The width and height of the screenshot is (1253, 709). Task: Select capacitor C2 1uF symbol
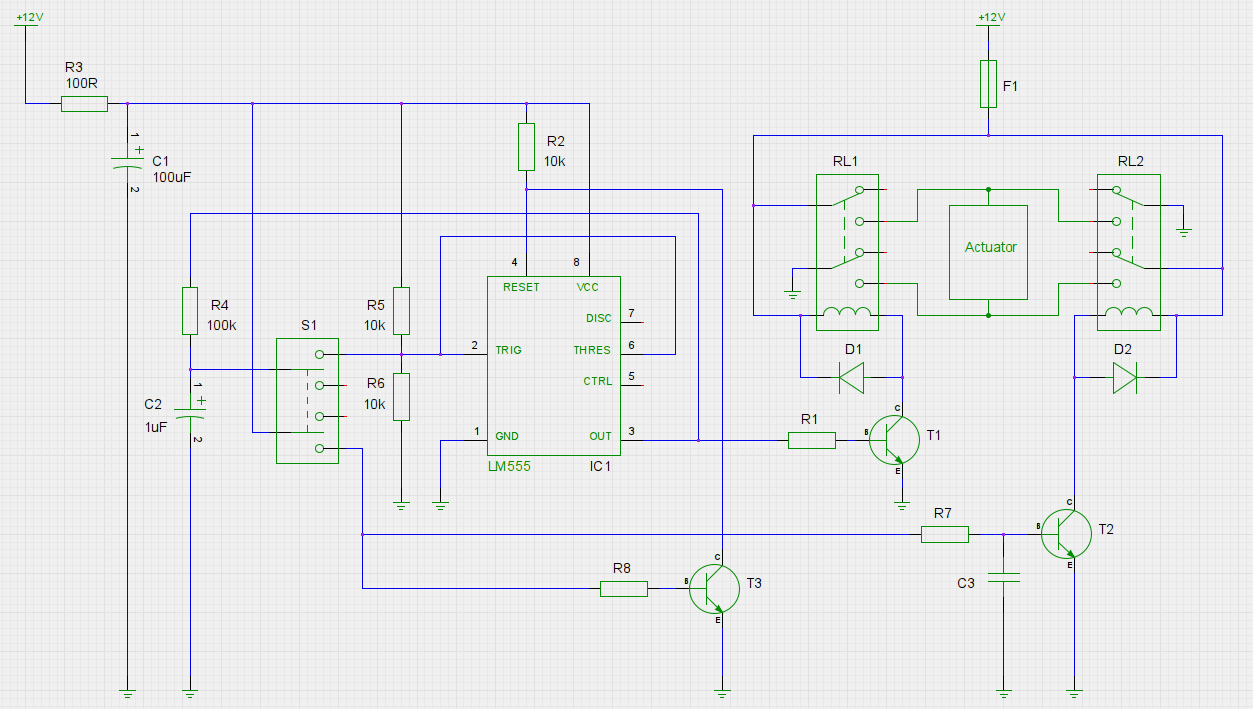(190, 412)
